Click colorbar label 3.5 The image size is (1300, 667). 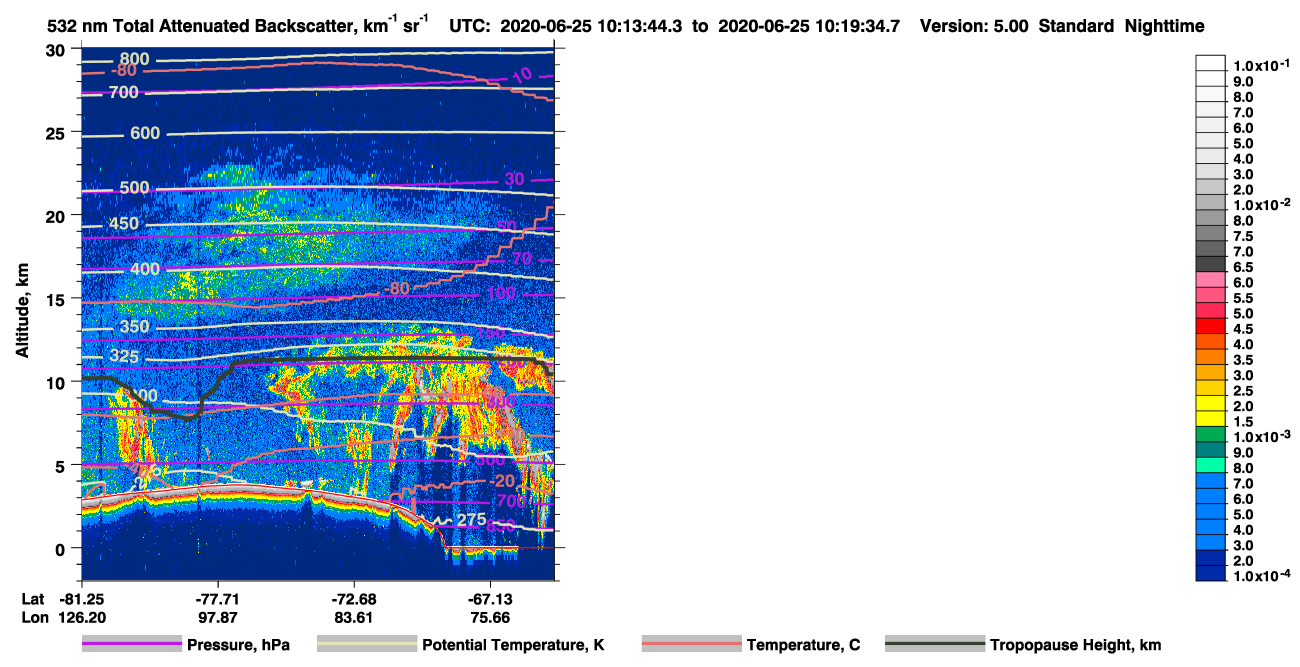pyautogui.click(x=1245, y=360)
